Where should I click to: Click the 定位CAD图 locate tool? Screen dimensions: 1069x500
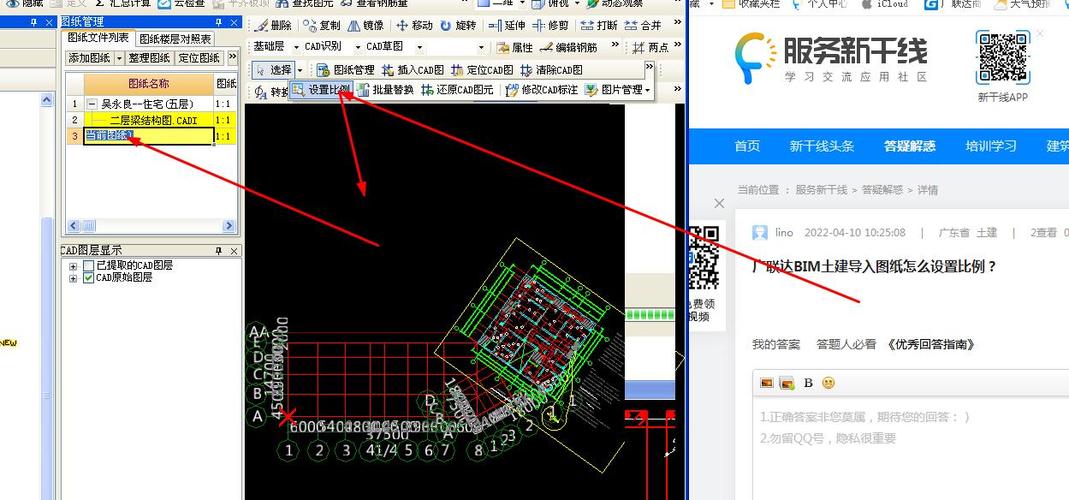pyautogui.click(x=482, y=70)
